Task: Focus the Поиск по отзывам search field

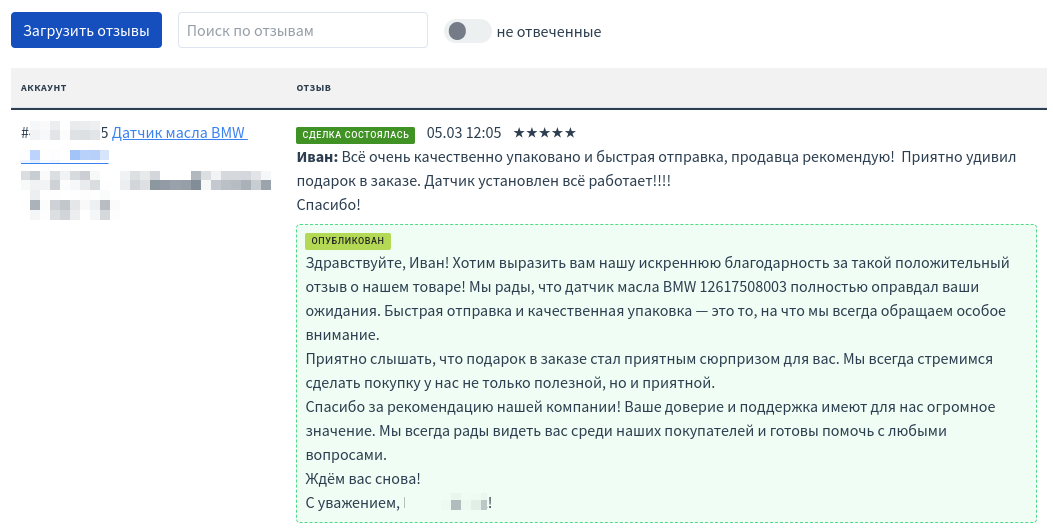Action: coord(302,30)
